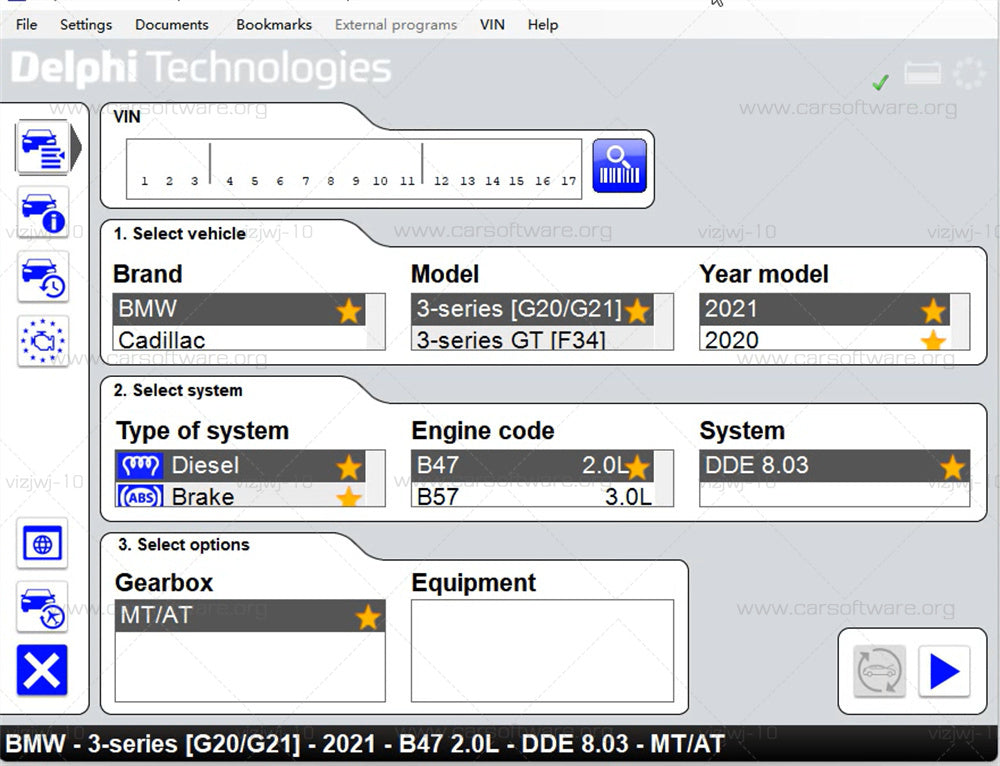Open the vehicle history sidebar icon
The width and height of the screenshot is (1000, 766).
(x=42, y=276)
